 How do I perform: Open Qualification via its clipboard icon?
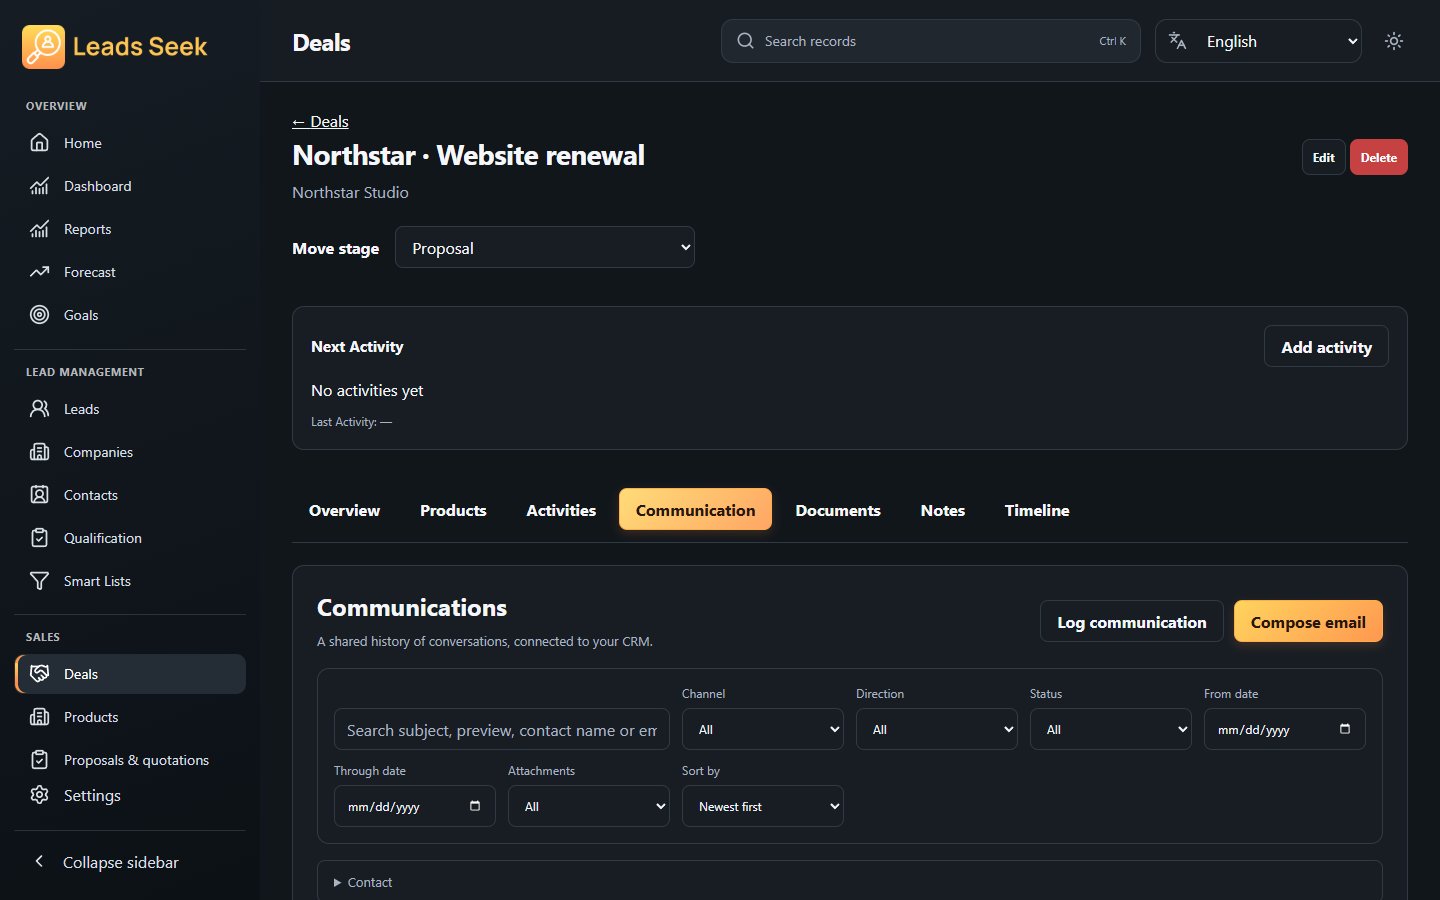(x=39, y=538)
